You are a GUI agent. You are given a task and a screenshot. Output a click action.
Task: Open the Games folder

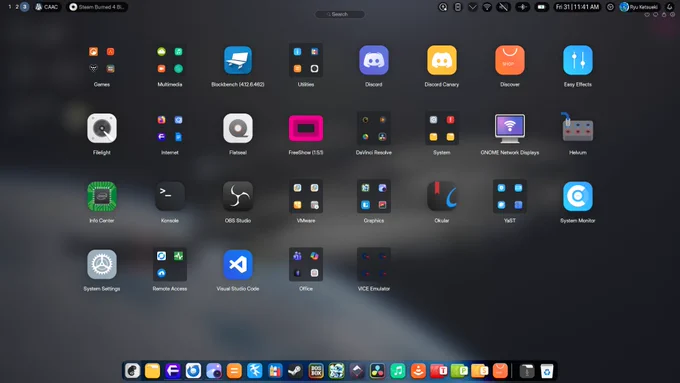101,60
